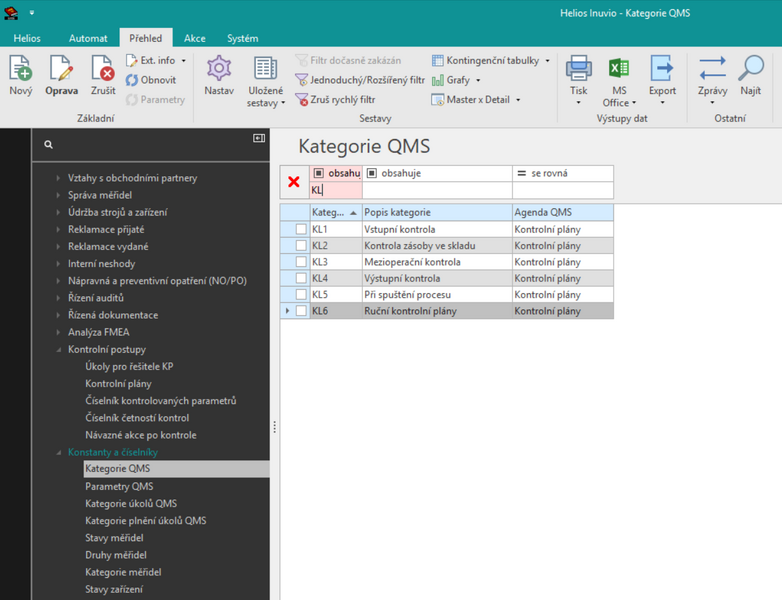Check the box for row KL1
The width and height of the screenshot is (782, 600).
(x=301, y=229)
